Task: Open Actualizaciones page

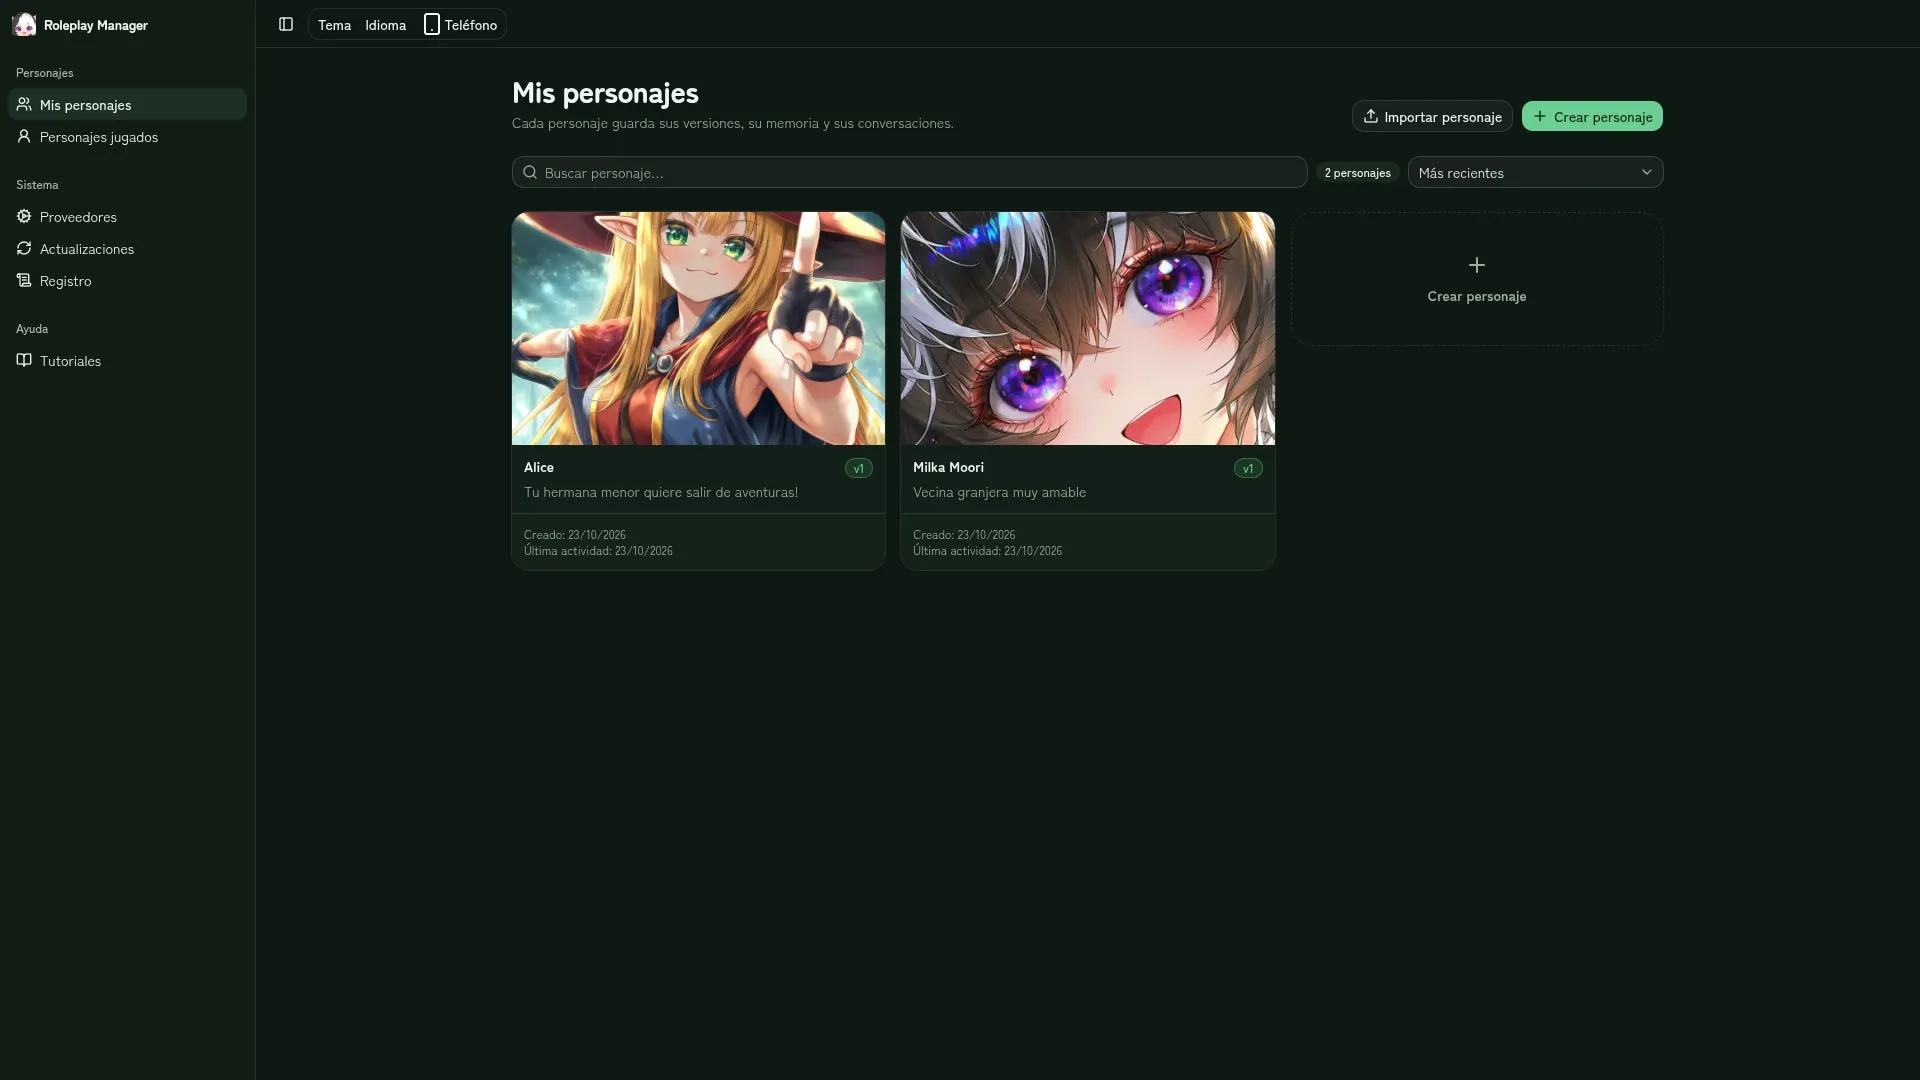Action: [127, 249]
